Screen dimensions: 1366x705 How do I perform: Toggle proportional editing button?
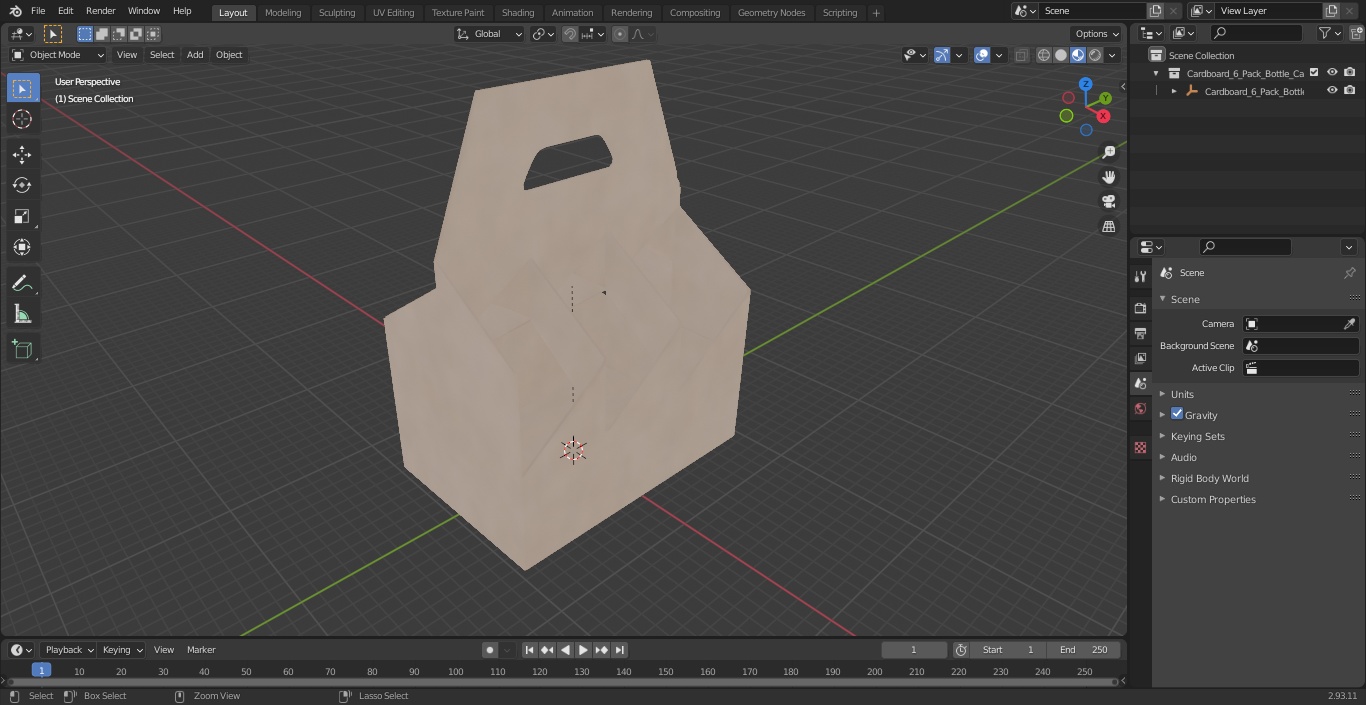620,34
